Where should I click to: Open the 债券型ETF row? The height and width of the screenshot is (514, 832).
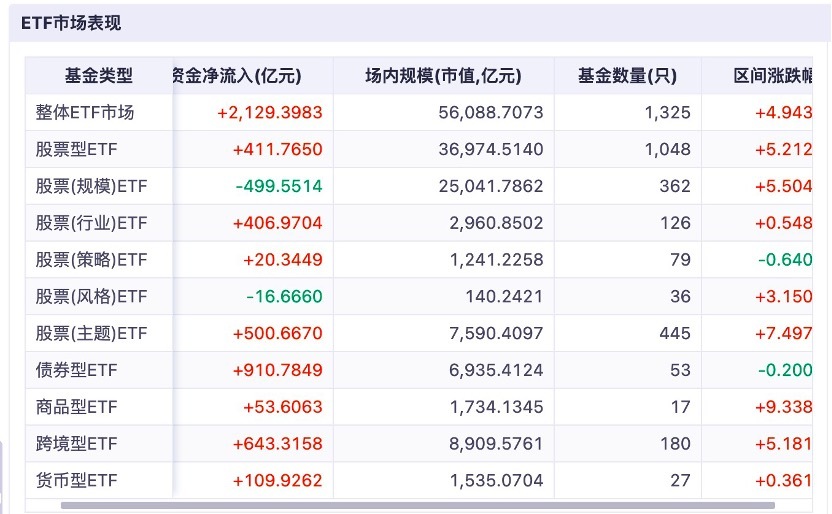point(77,370)
